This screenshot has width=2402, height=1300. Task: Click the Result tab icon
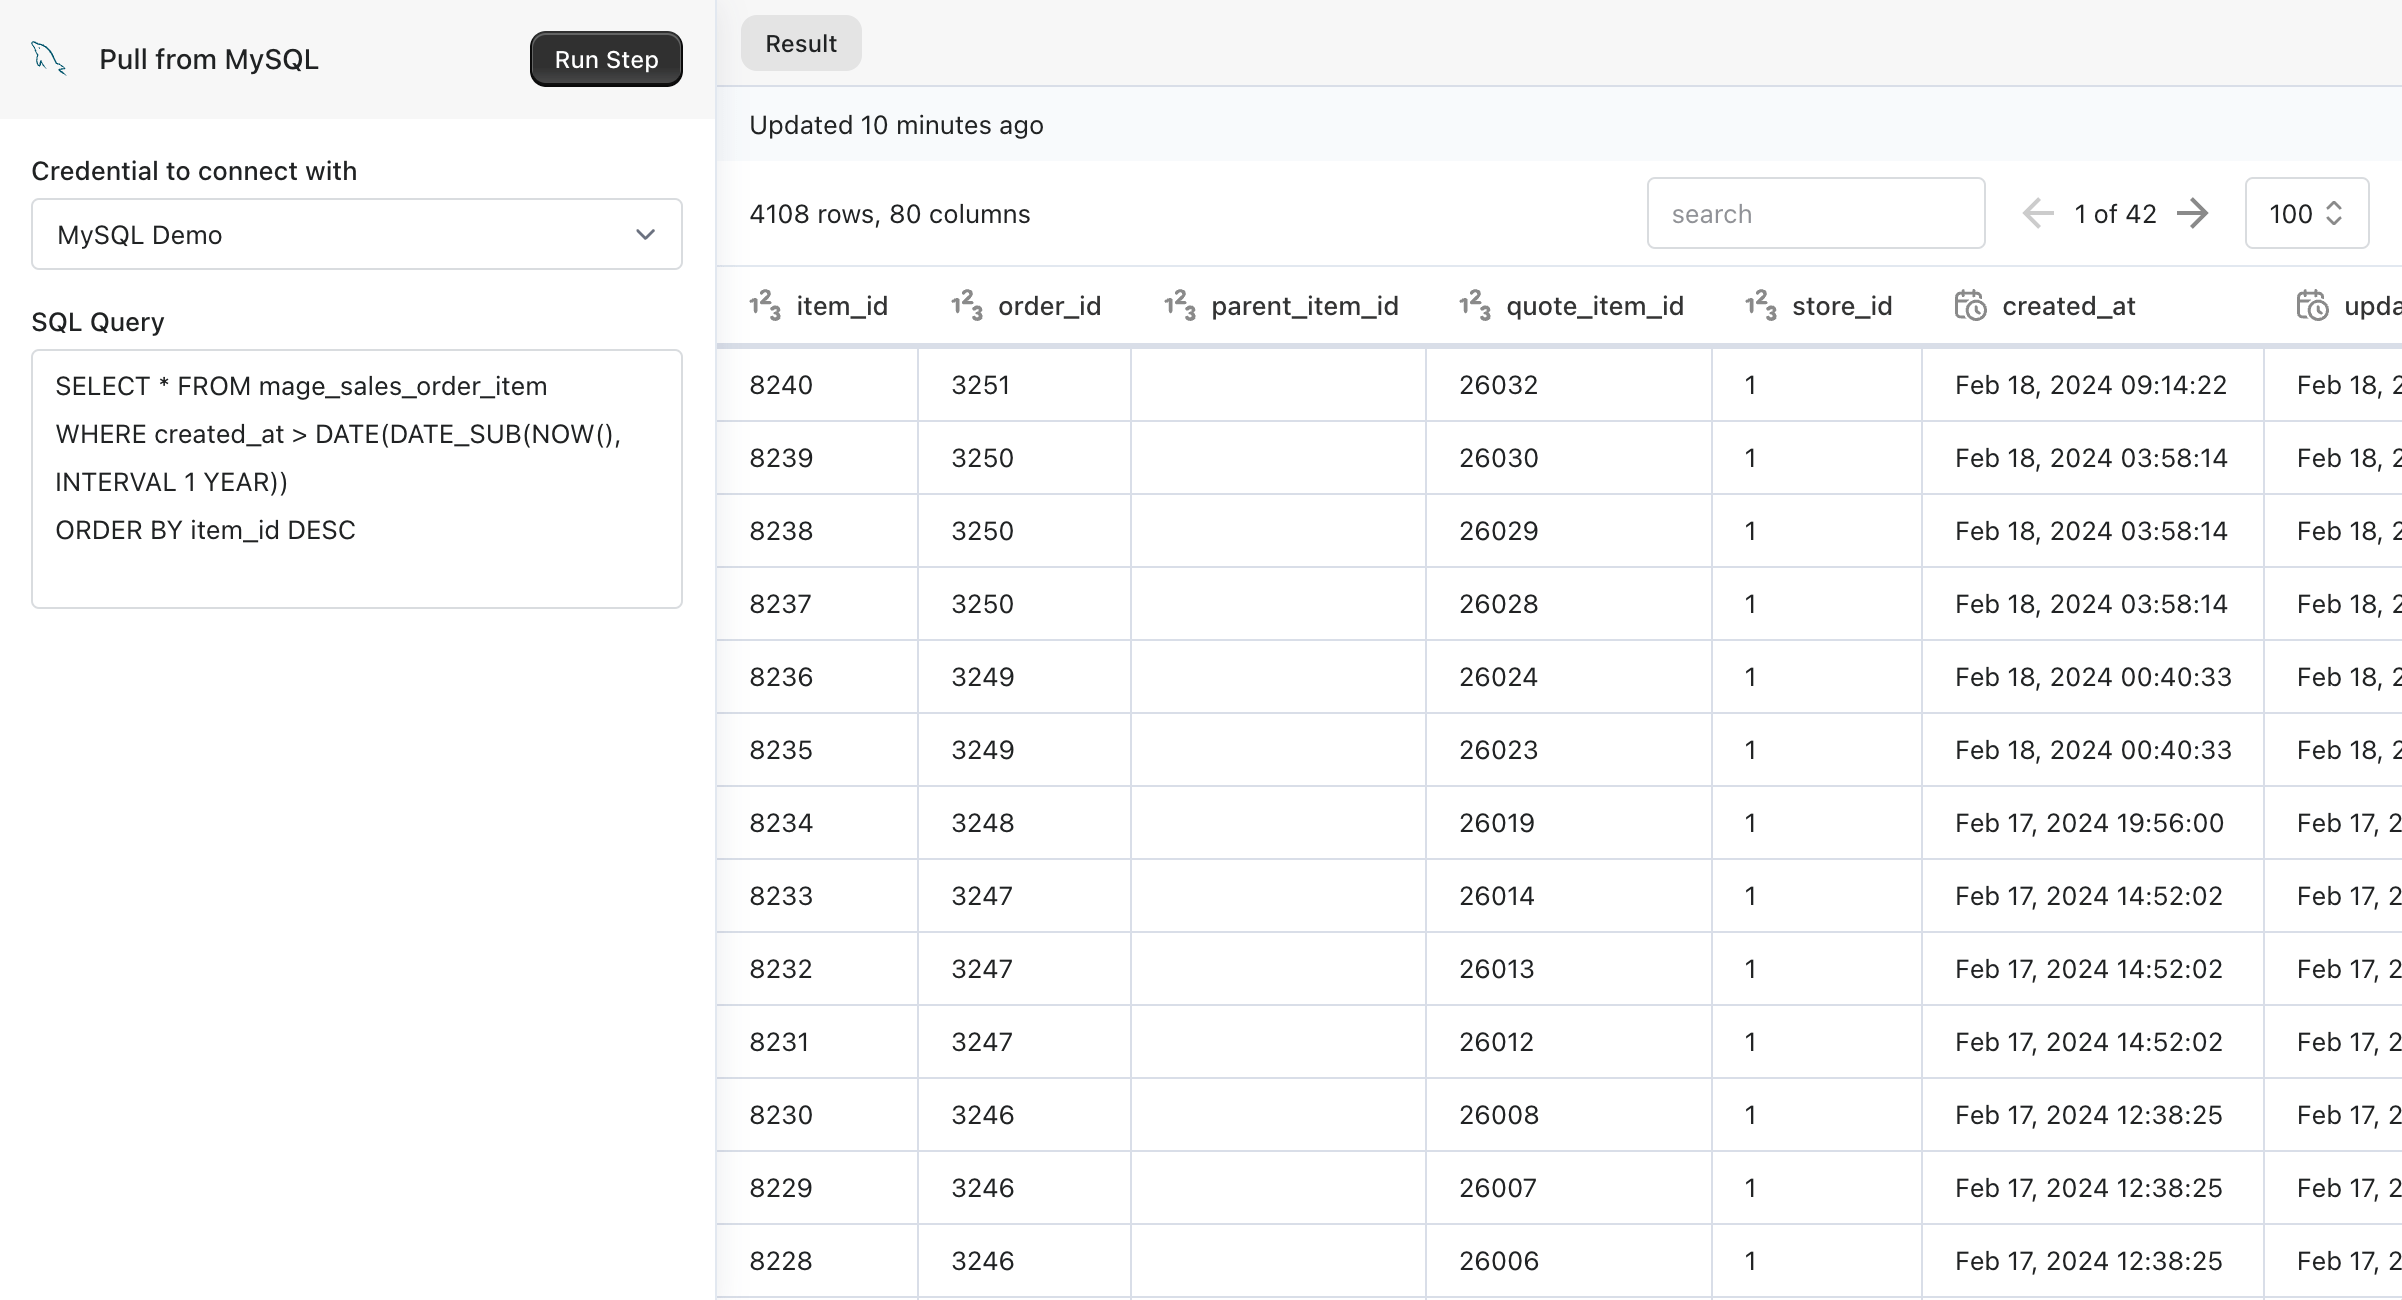click(800, 43)
